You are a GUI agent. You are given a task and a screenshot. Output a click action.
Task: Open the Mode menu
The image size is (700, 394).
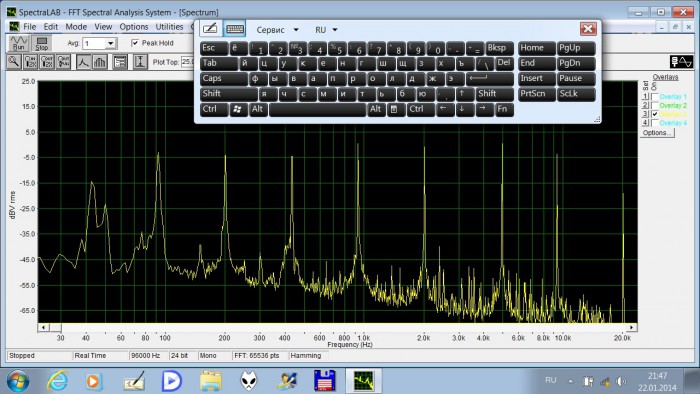[76, 27]
